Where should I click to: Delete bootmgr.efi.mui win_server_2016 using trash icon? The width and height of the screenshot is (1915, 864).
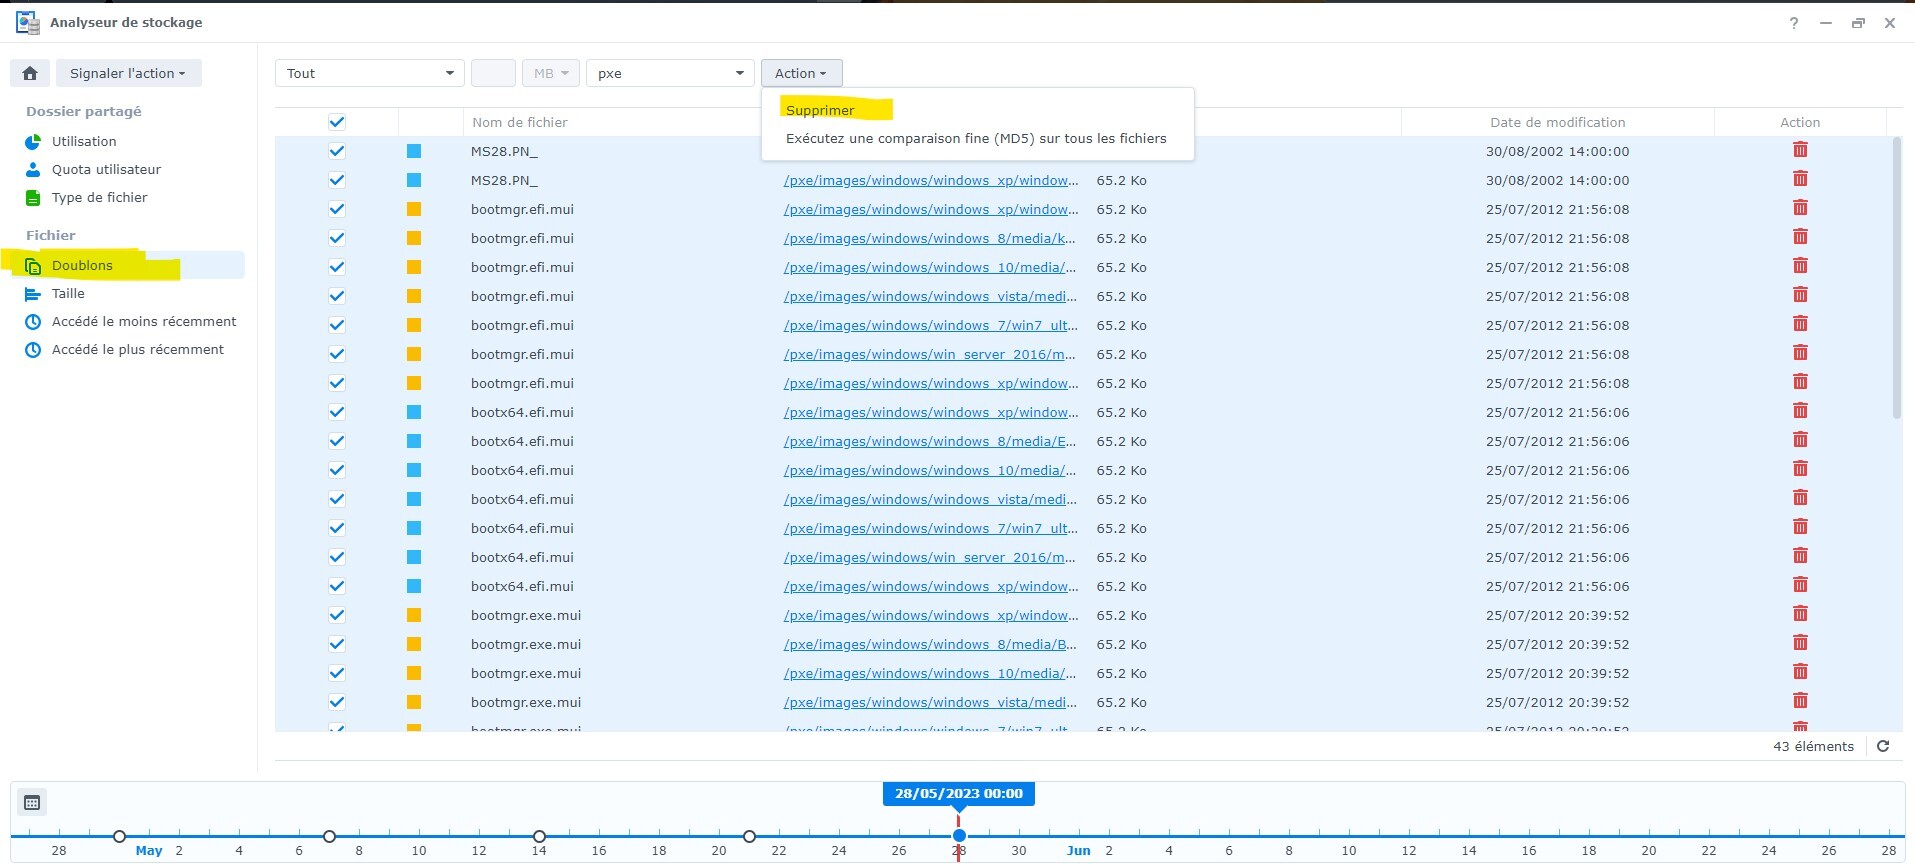(1800, 353)
